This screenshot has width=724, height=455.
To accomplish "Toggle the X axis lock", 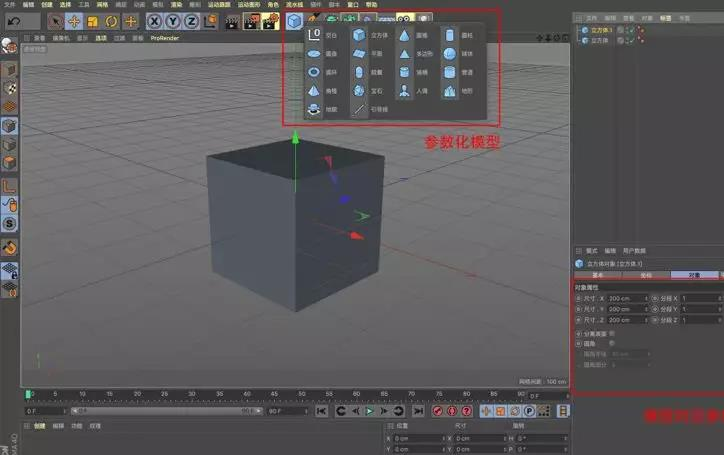I will [155, 21].
